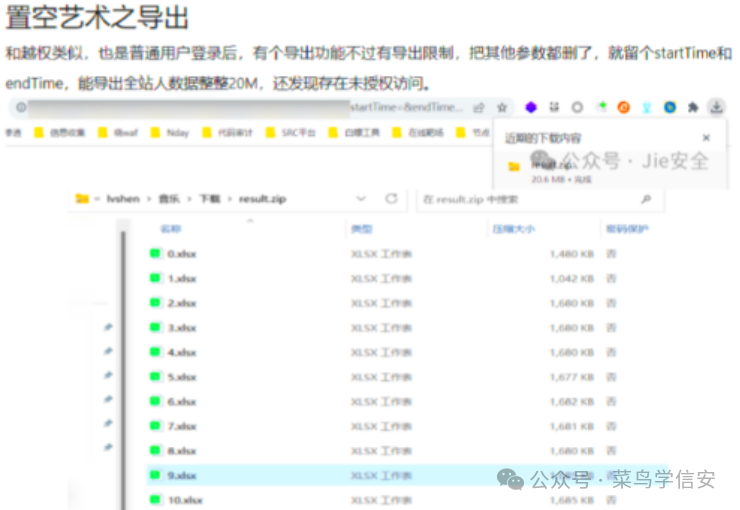Click the 1,682 KB size cell

572,401
